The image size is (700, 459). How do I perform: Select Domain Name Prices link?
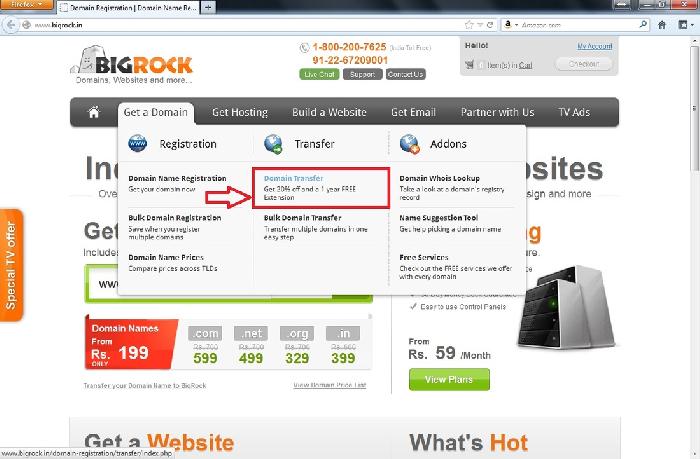(x=166, y=258)
